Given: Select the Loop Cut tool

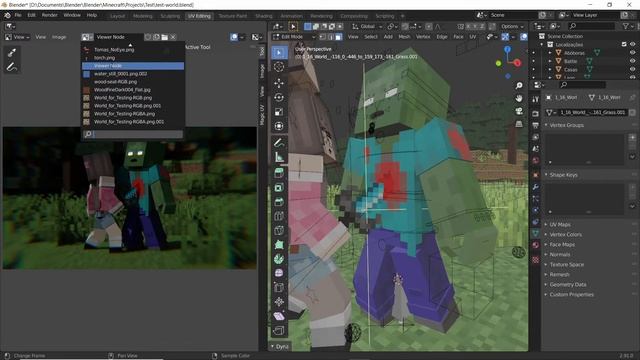Looking at the screenshot, I should click(x=279, y=216).
